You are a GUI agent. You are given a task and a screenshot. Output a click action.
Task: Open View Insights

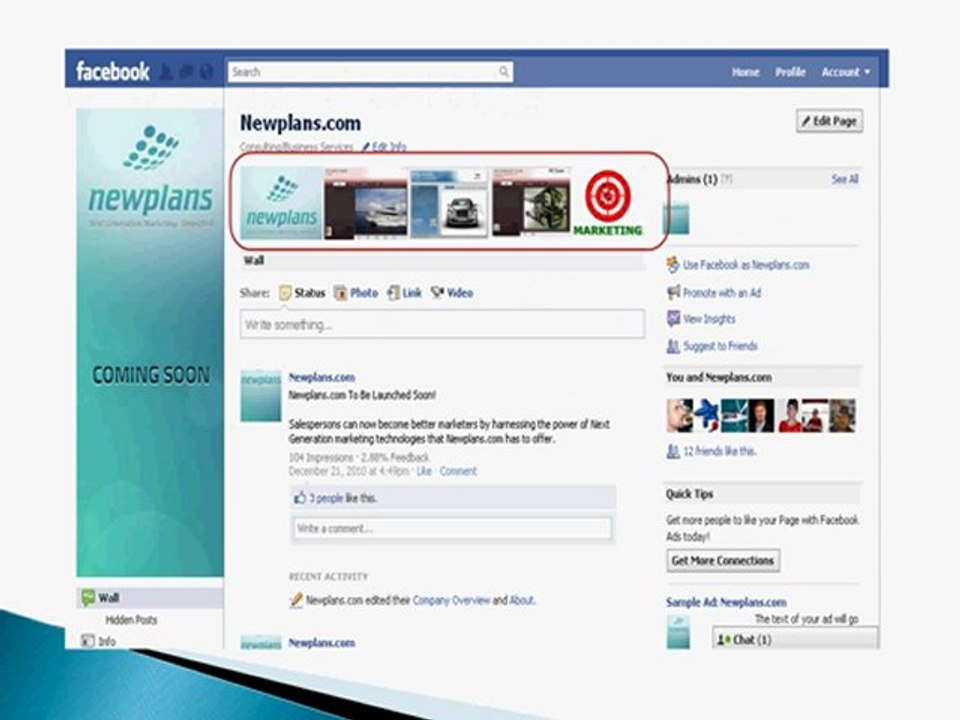click(709, 319)
